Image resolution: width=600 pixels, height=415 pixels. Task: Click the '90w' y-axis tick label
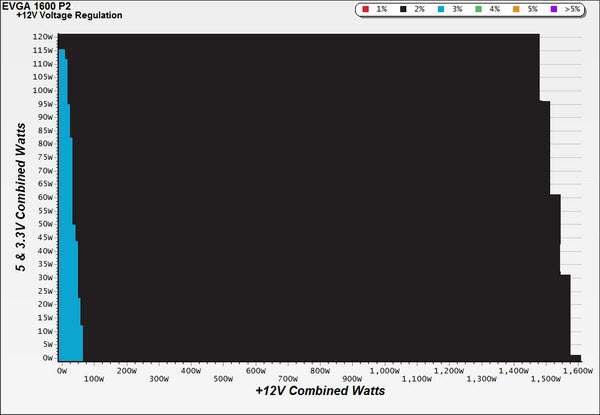coord(44,117)
